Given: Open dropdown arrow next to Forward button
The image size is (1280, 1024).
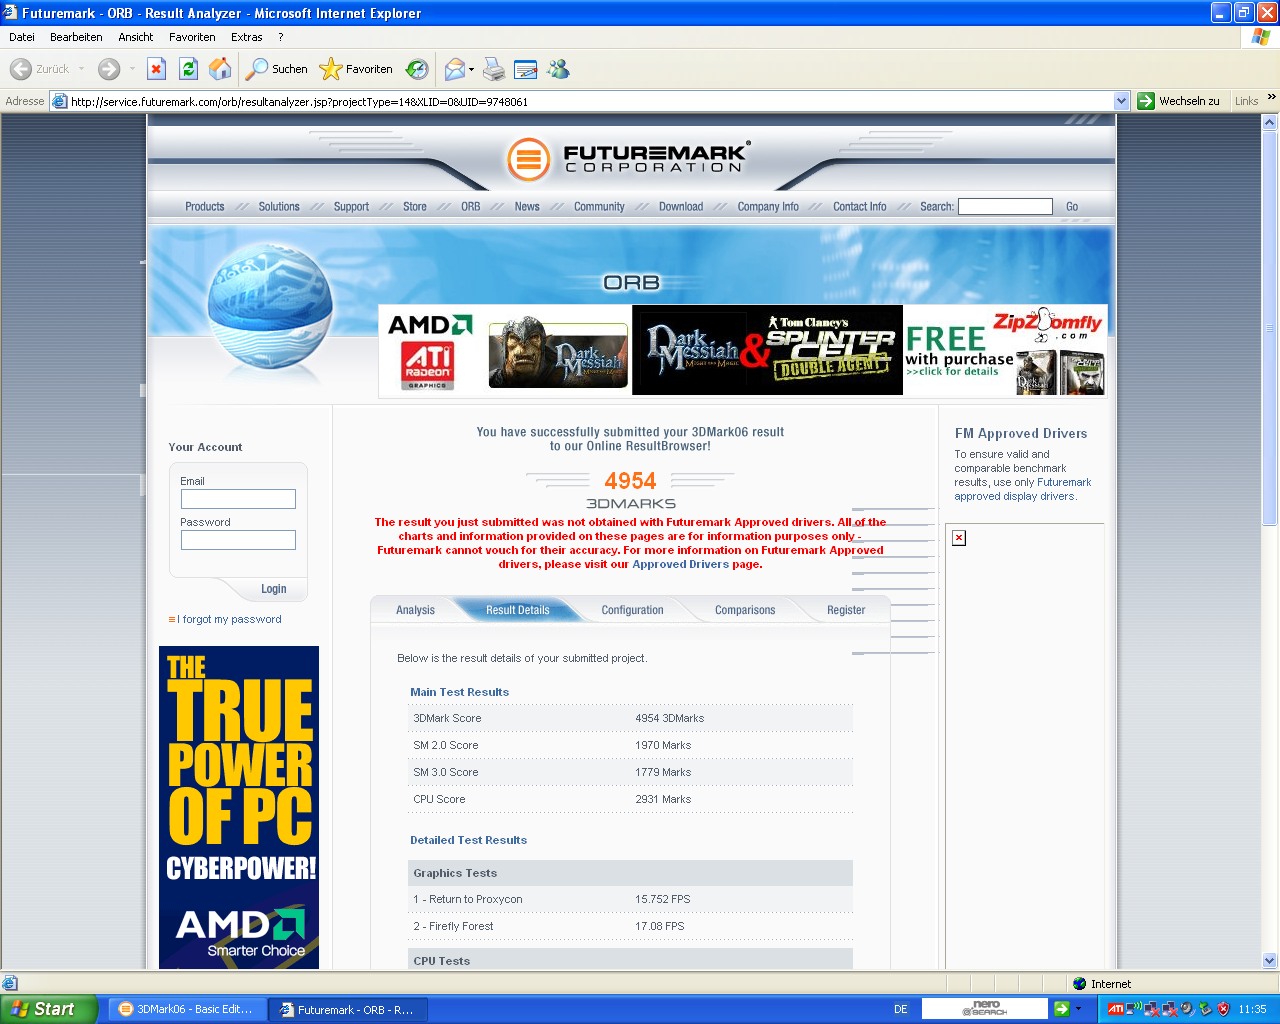Looking at the screenshot, I should point(131,69).
